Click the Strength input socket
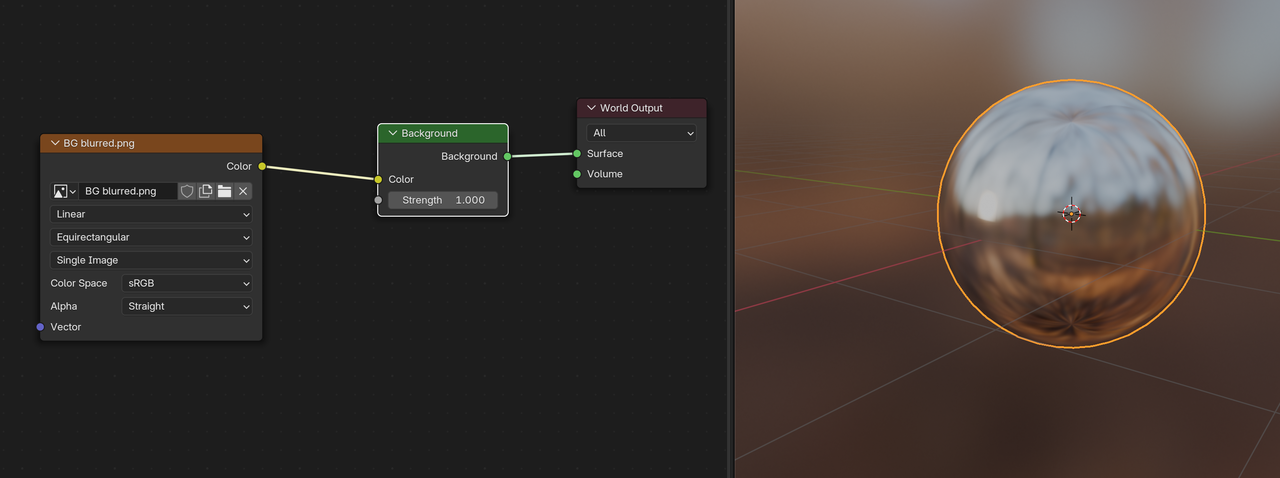Image resolution: width=1280 pixels, height=478 pixels. (x=378, y=200)
